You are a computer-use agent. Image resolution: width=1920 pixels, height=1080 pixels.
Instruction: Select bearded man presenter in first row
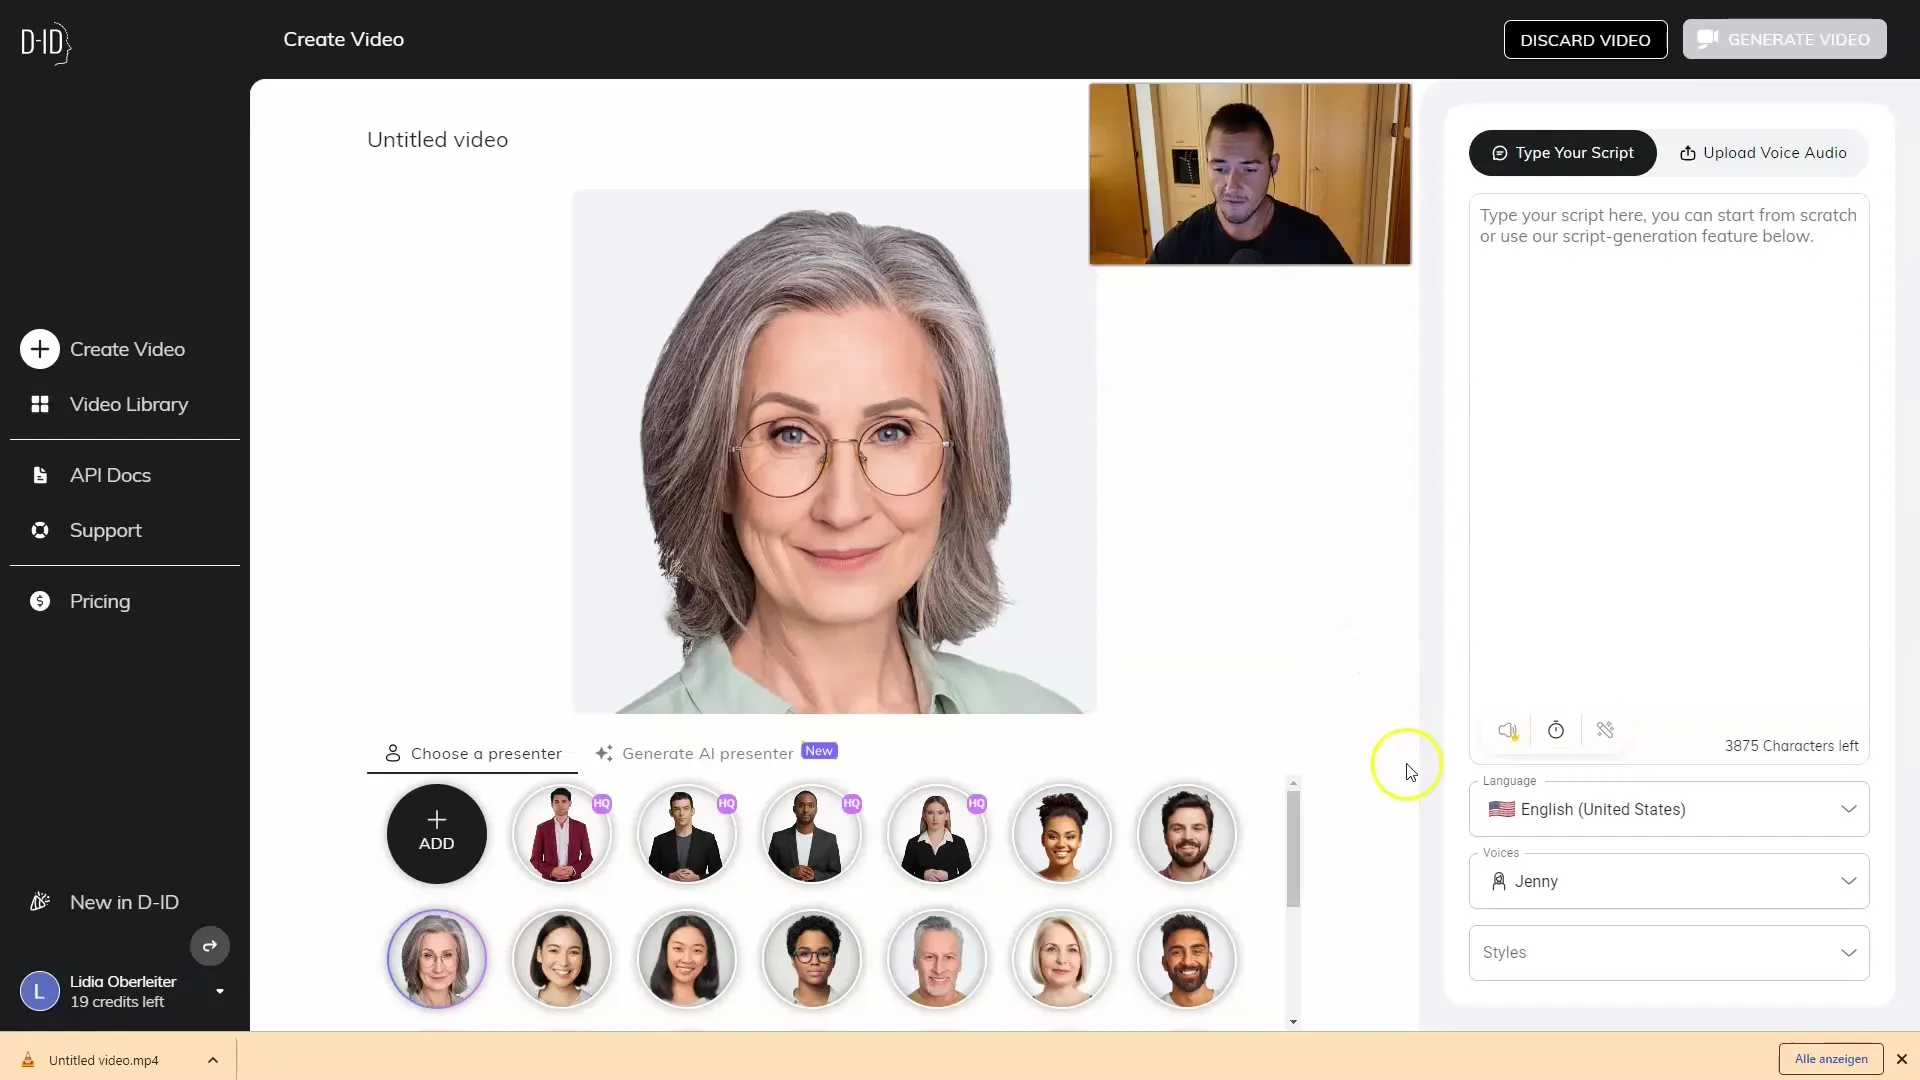1187,834
